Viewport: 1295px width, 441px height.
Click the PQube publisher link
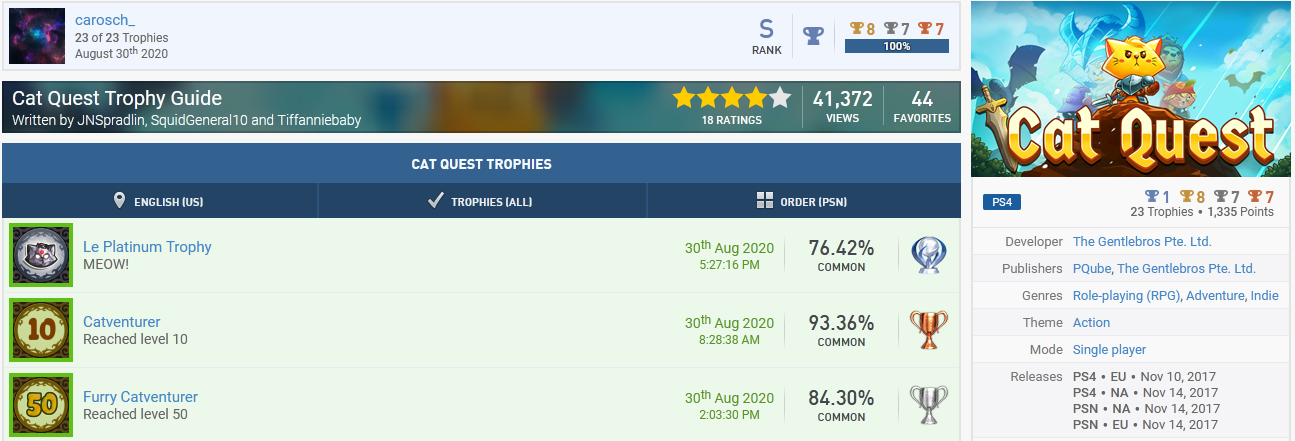point(1091,268)
